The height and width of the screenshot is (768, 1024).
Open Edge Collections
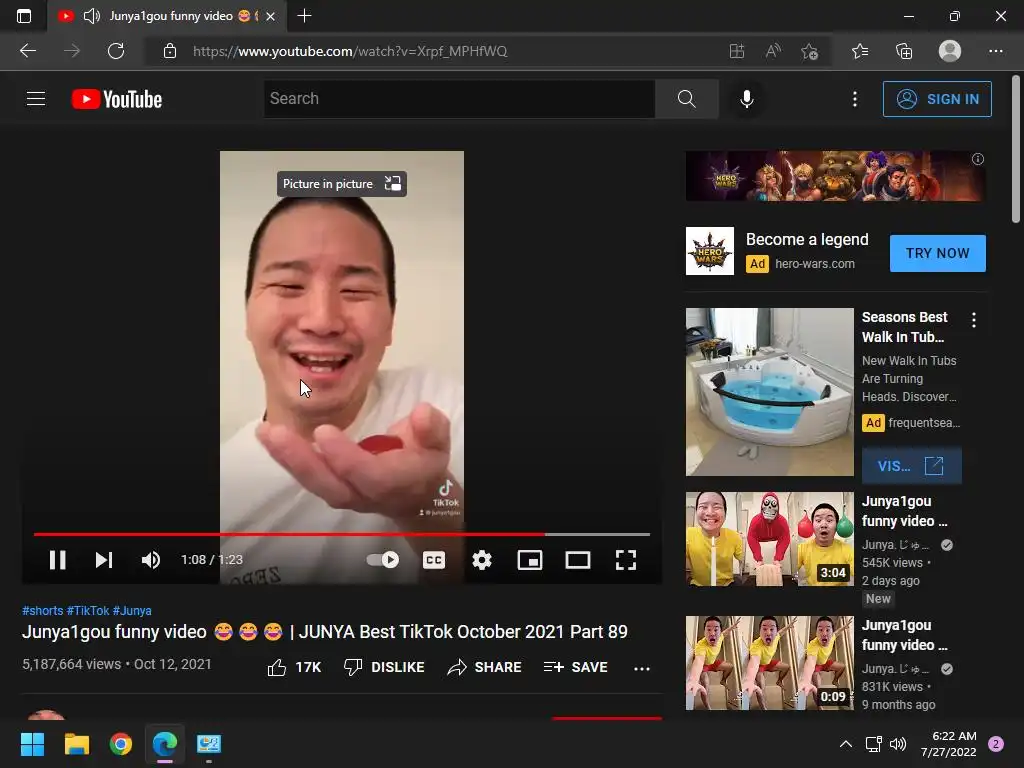(904, 51)
